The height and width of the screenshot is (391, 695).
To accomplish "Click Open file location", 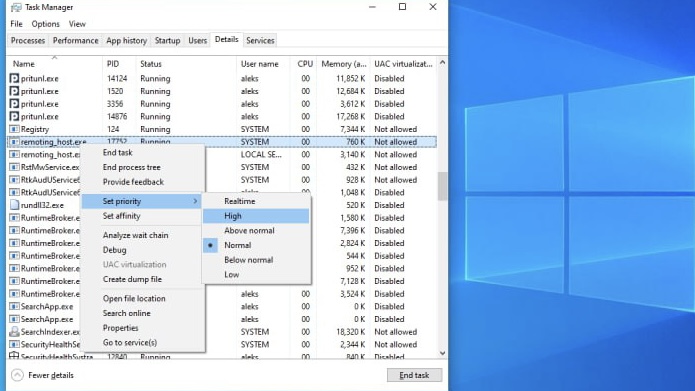I will (134, 298).
